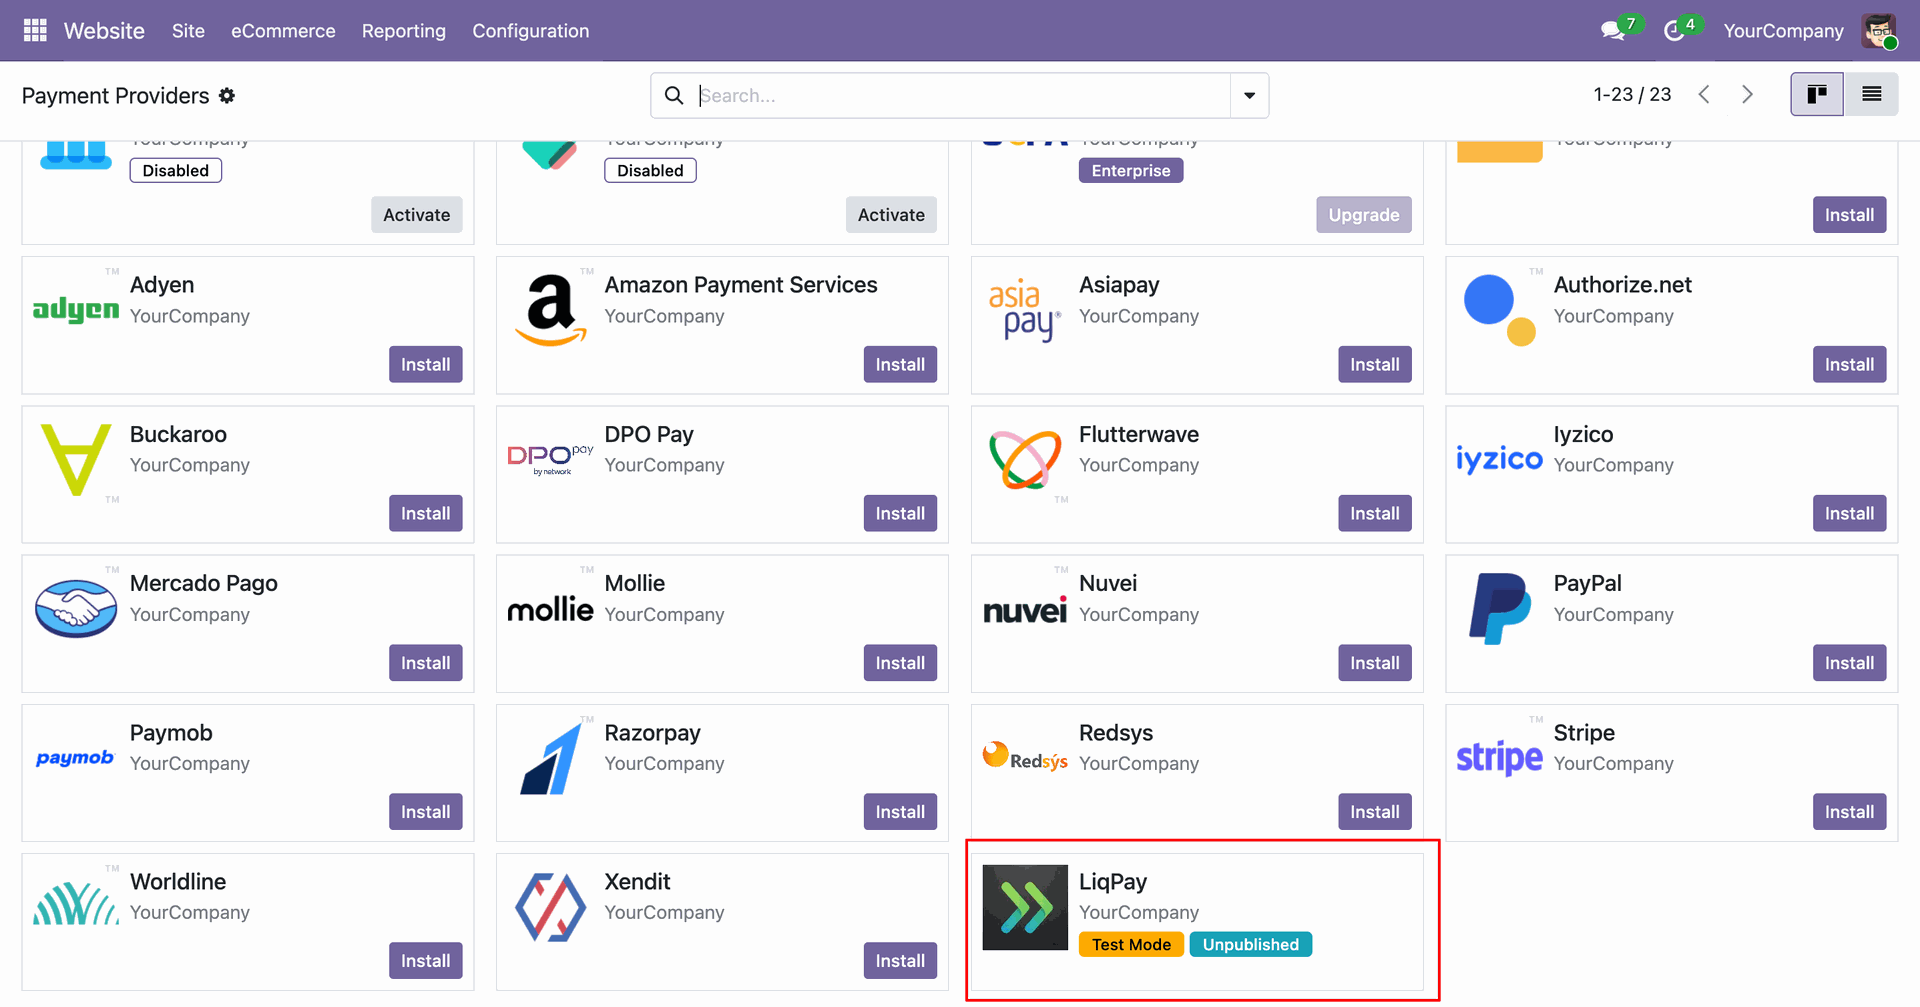Open the apps grid menu
This screenshot has height=1007, width=1920.
35,31
